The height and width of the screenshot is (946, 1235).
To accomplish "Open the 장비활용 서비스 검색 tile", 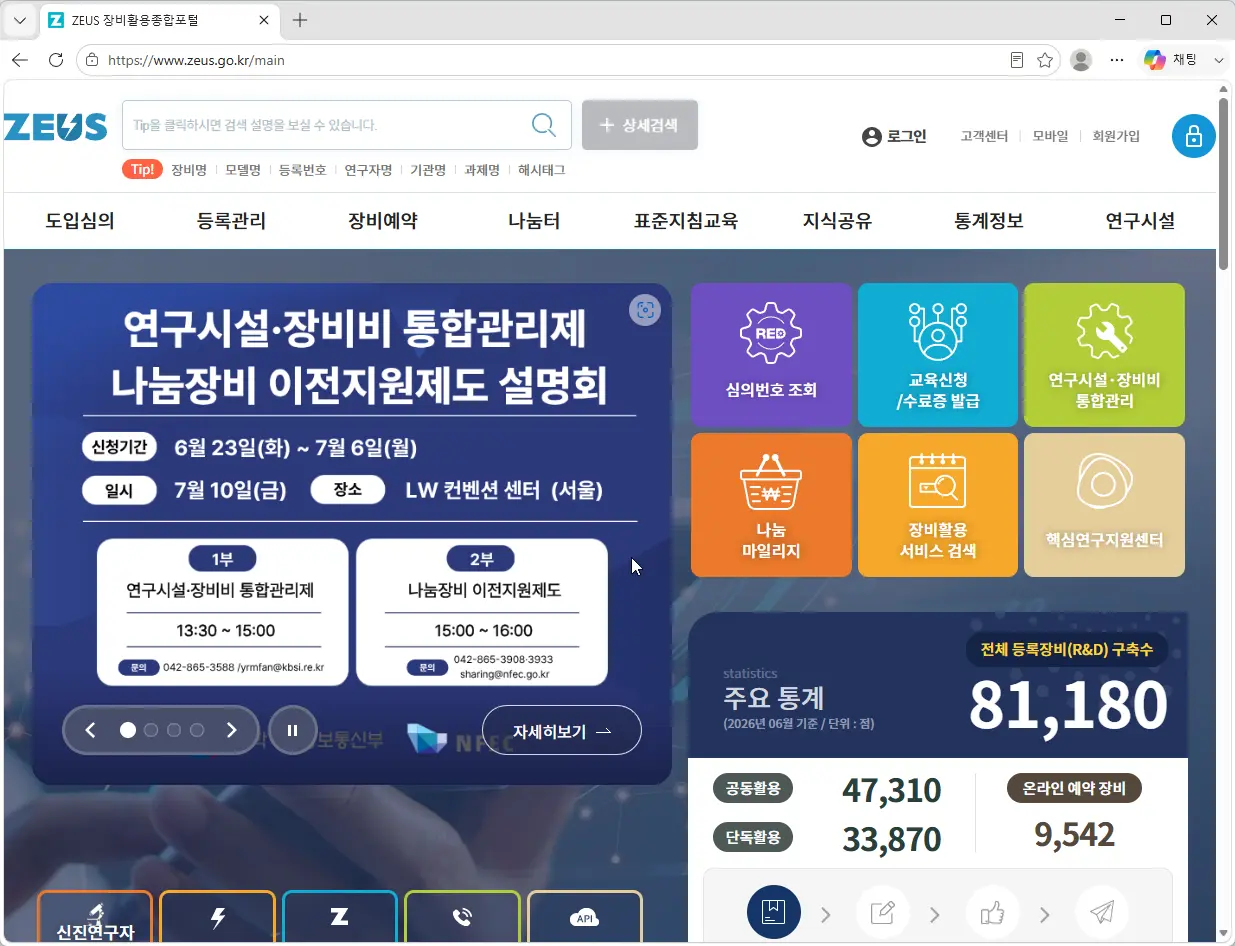I will pos(938,505).
